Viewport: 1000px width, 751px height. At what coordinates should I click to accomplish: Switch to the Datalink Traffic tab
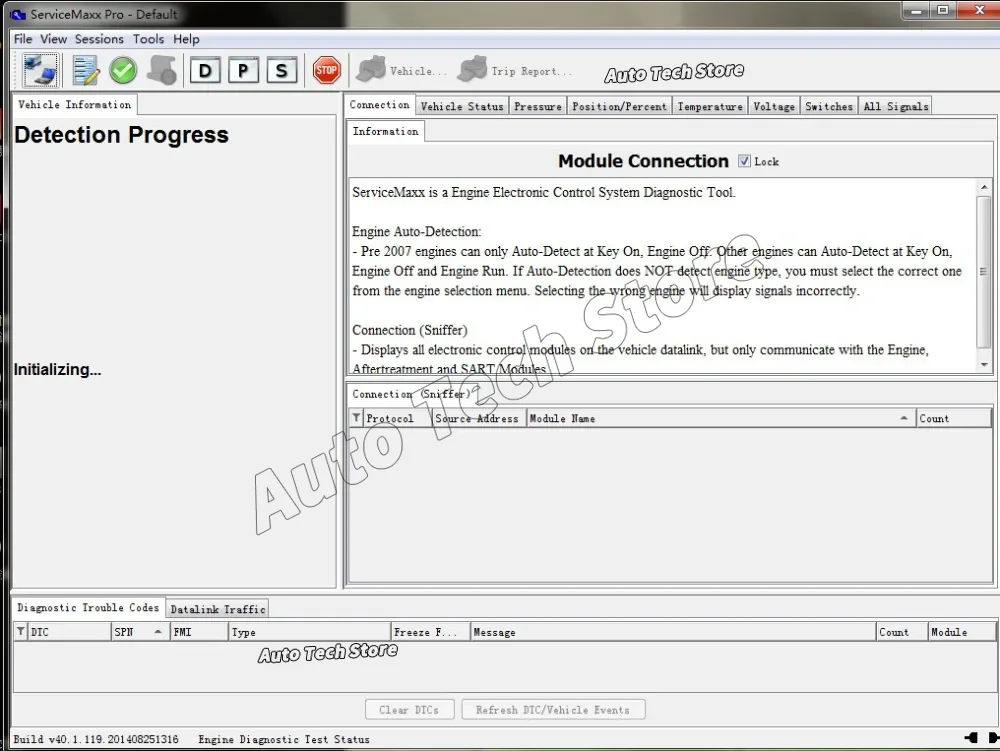tap(217, 609)
